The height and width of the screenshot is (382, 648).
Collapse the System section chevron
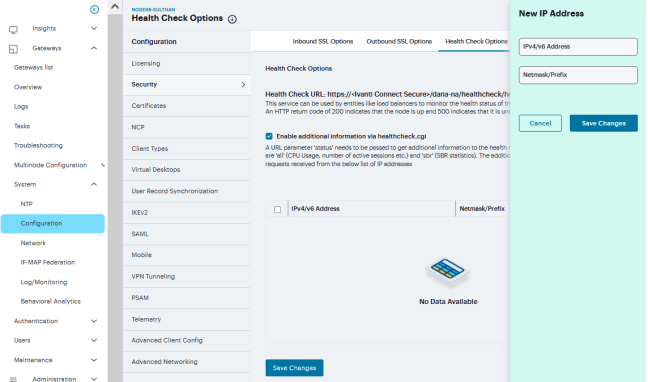[x=94, y=184]
